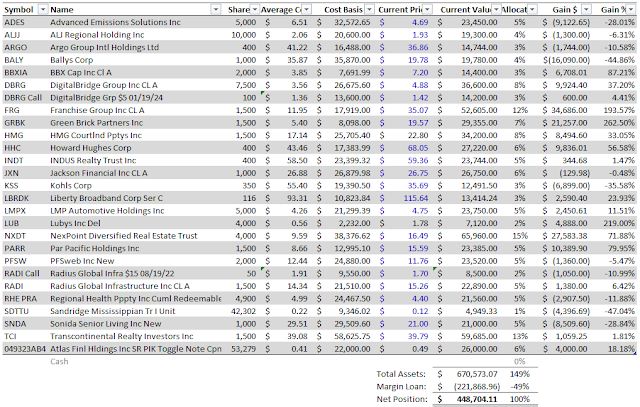Screen dimensions: 640x407
Task: Select the PARR symbol cell
Action: 15,249
